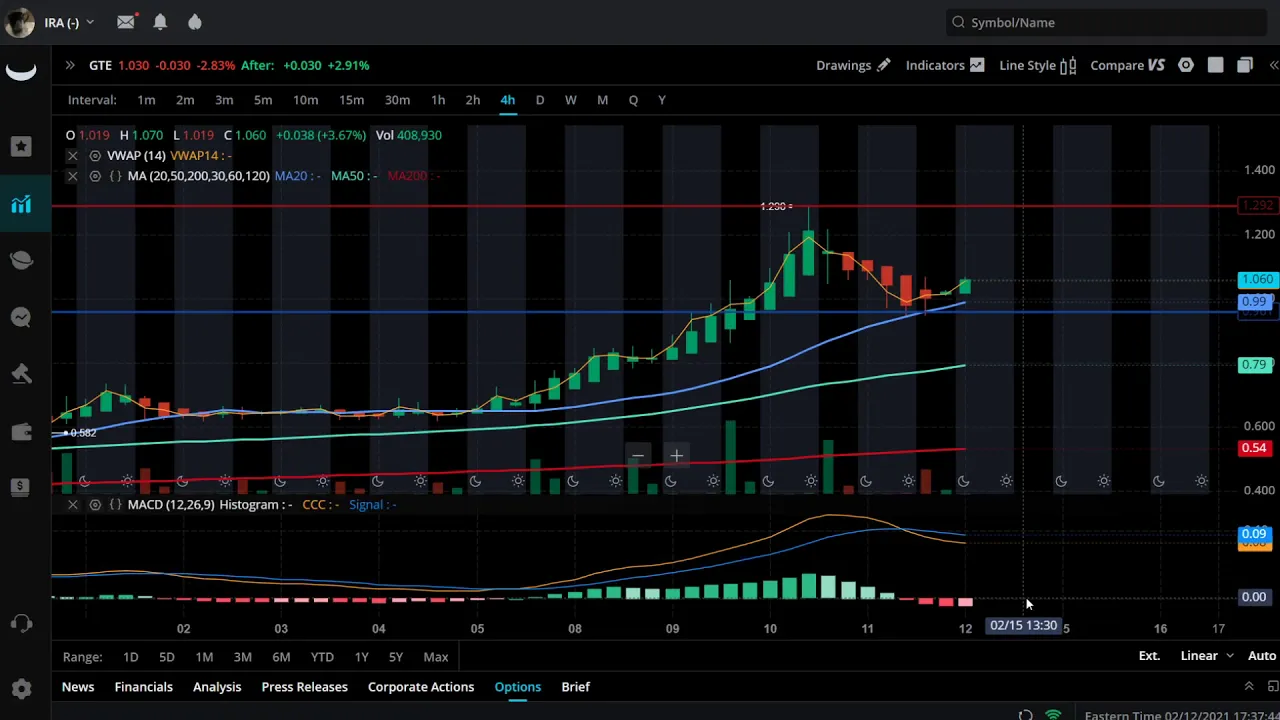
Task: Edit the MA indicator braces icon
Action: click(x=116, y=176)
